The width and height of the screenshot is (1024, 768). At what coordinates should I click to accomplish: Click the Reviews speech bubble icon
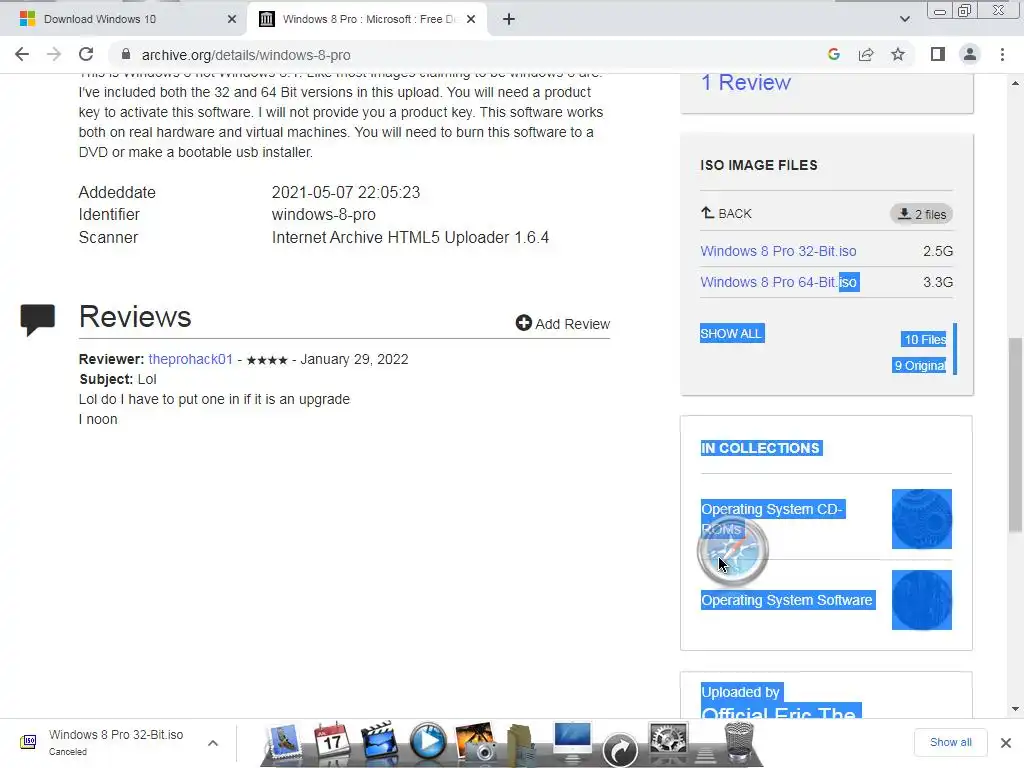click(37, 319)
